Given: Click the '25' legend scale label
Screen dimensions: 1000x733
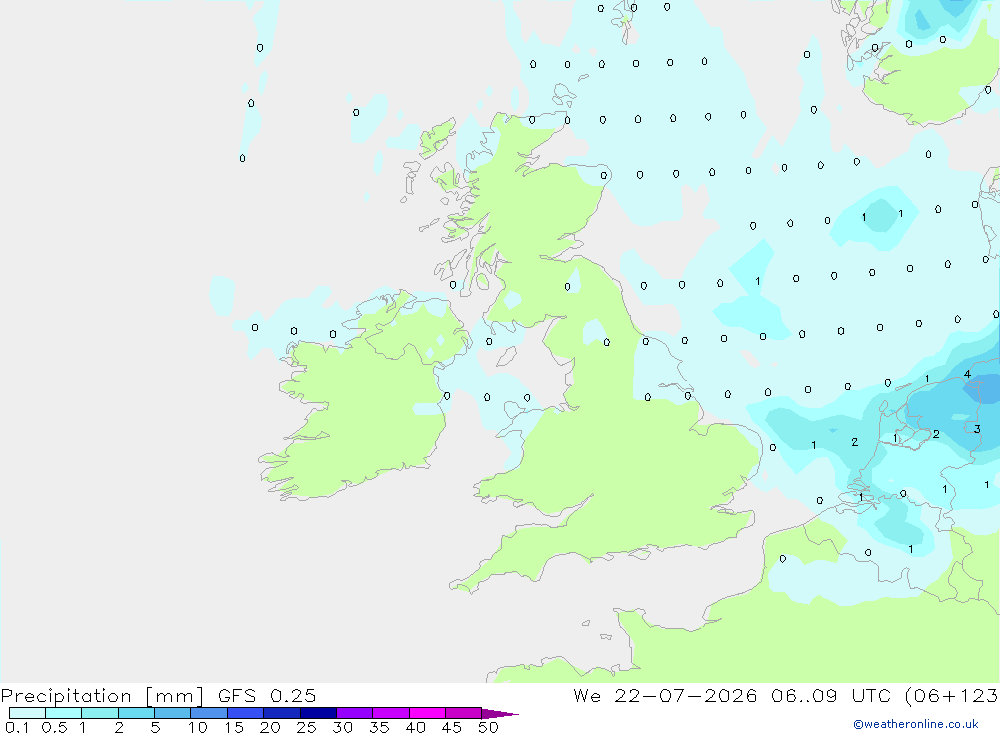Looking at the screenshot, I should coord(306,727).
